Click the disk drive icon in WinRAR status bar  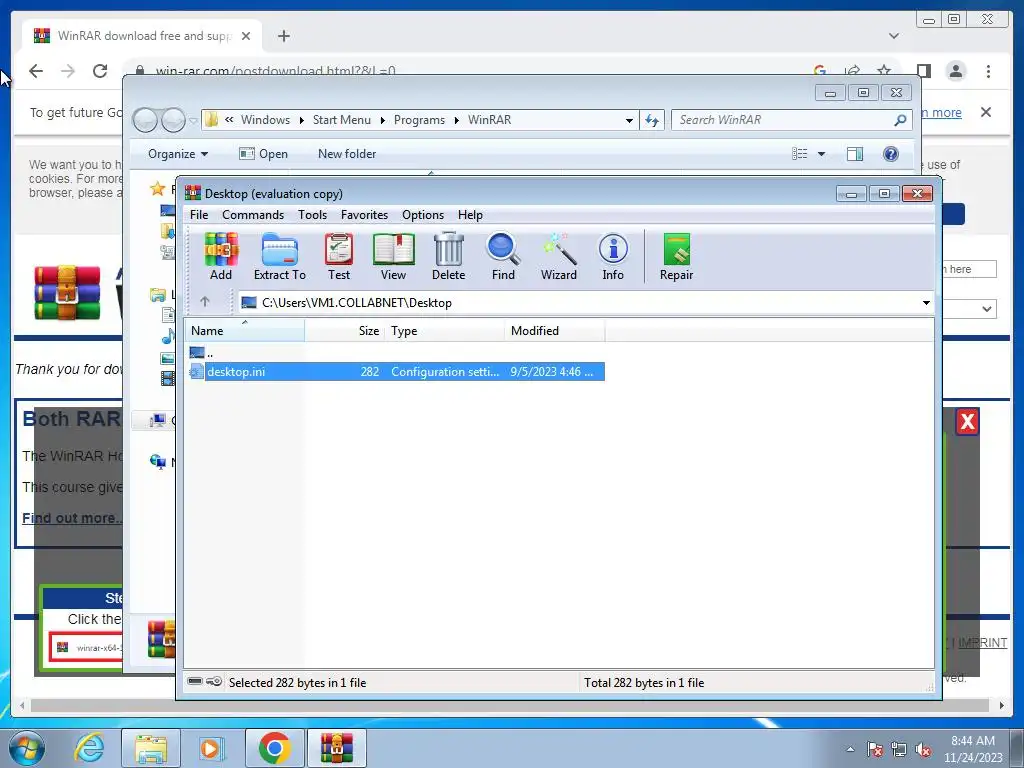click(x=195, y=682)
